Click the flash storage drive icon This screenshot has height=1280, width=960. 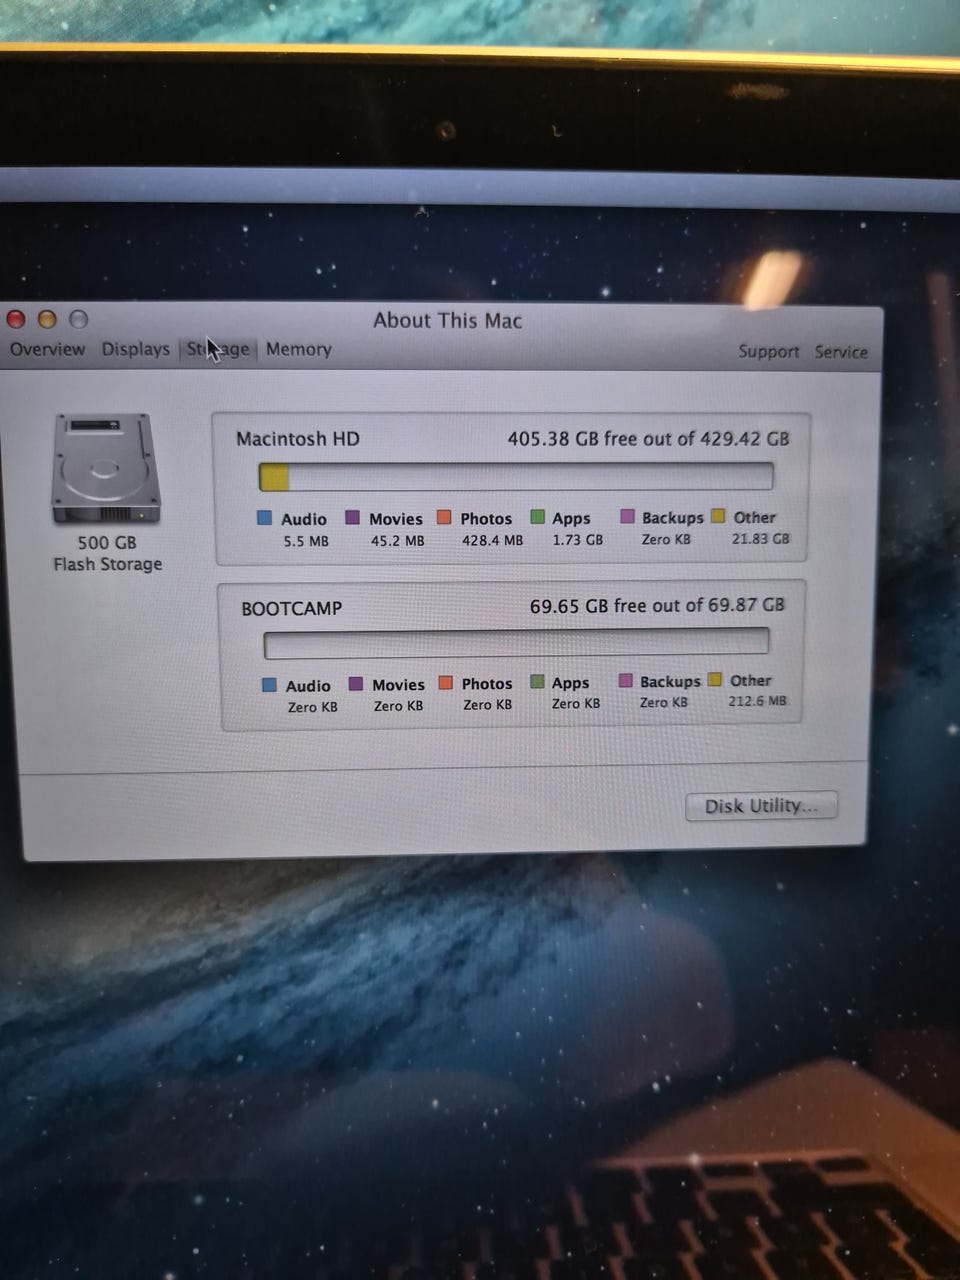(105, 469)
